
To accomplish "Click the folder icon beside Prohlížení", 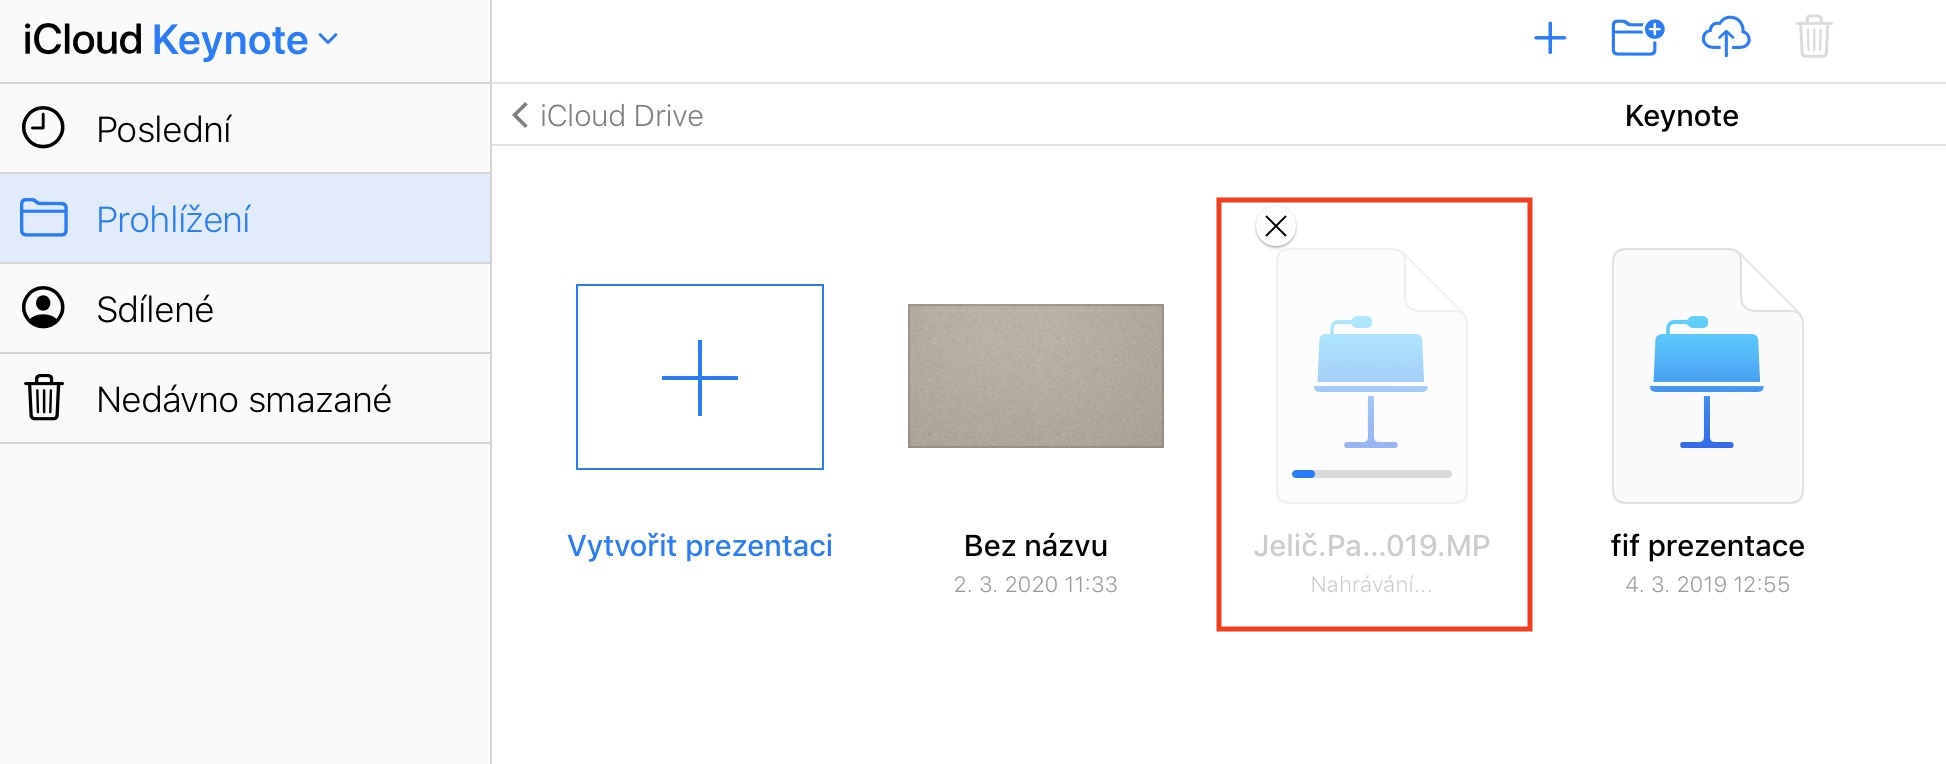I will pyautogui.click(x=44, y=218).
